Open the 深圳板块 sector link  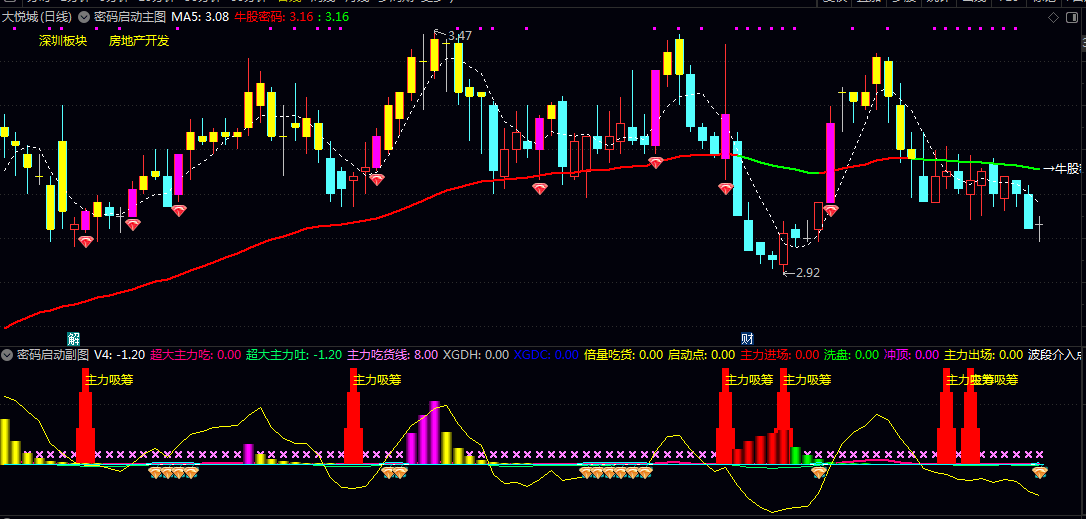point(63,41)
